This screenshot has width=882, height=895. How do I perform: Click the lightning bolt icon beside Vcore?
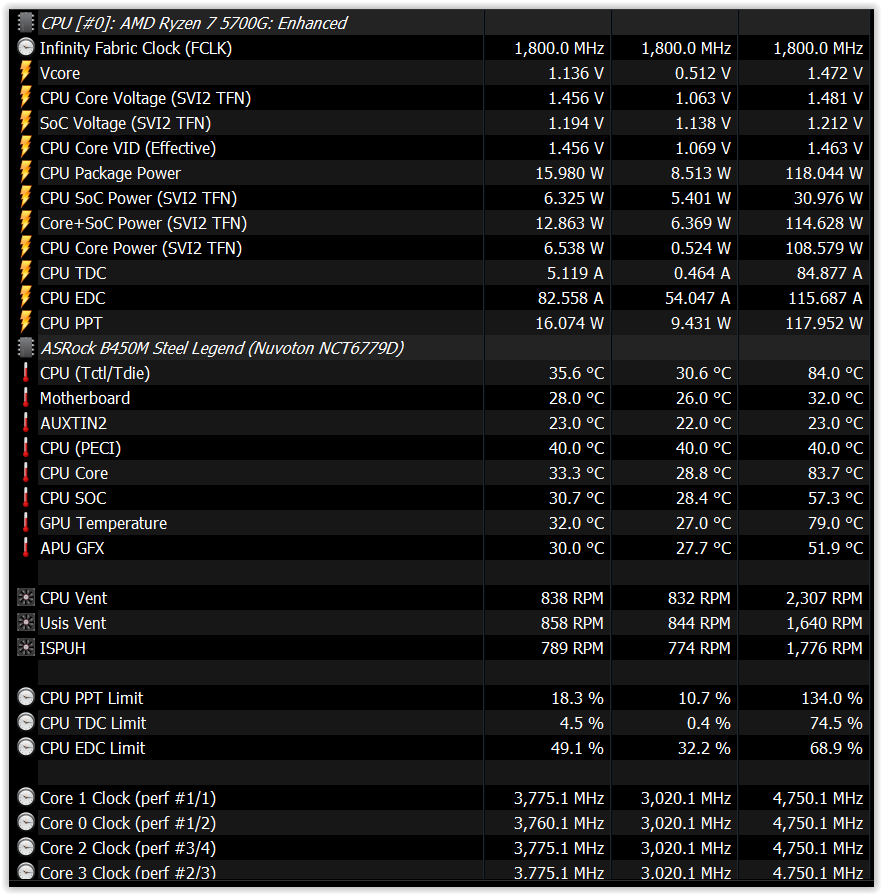click(x=26, y=73)
